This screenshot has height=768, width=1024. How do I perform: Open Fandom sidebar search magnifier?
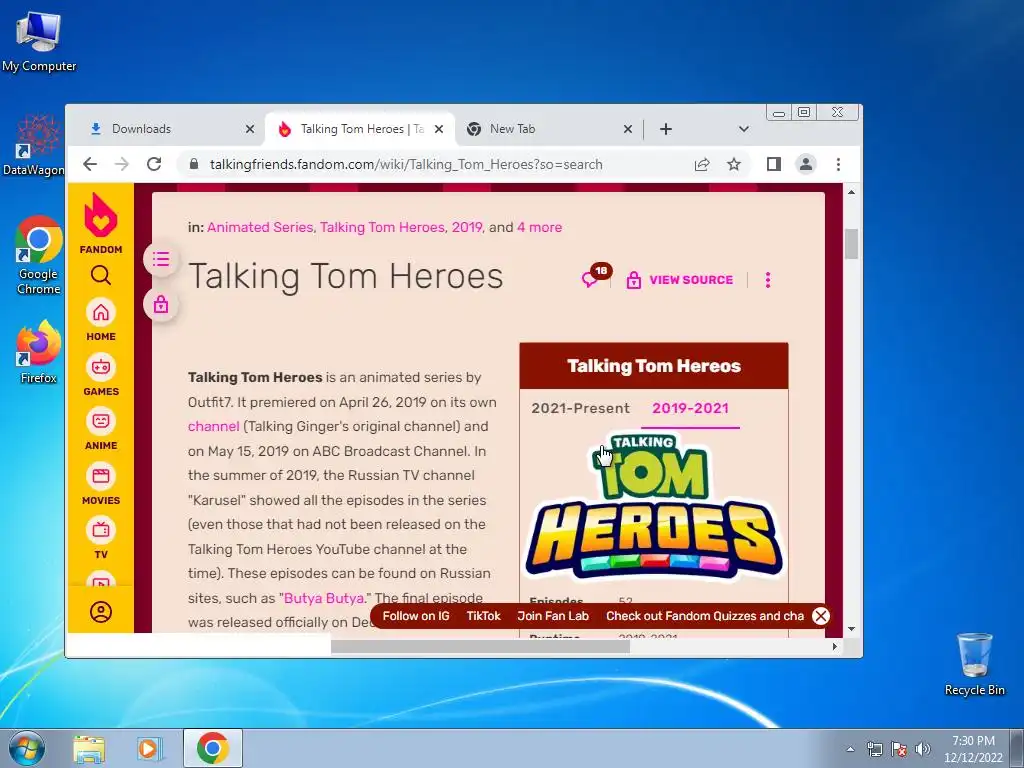101,275
